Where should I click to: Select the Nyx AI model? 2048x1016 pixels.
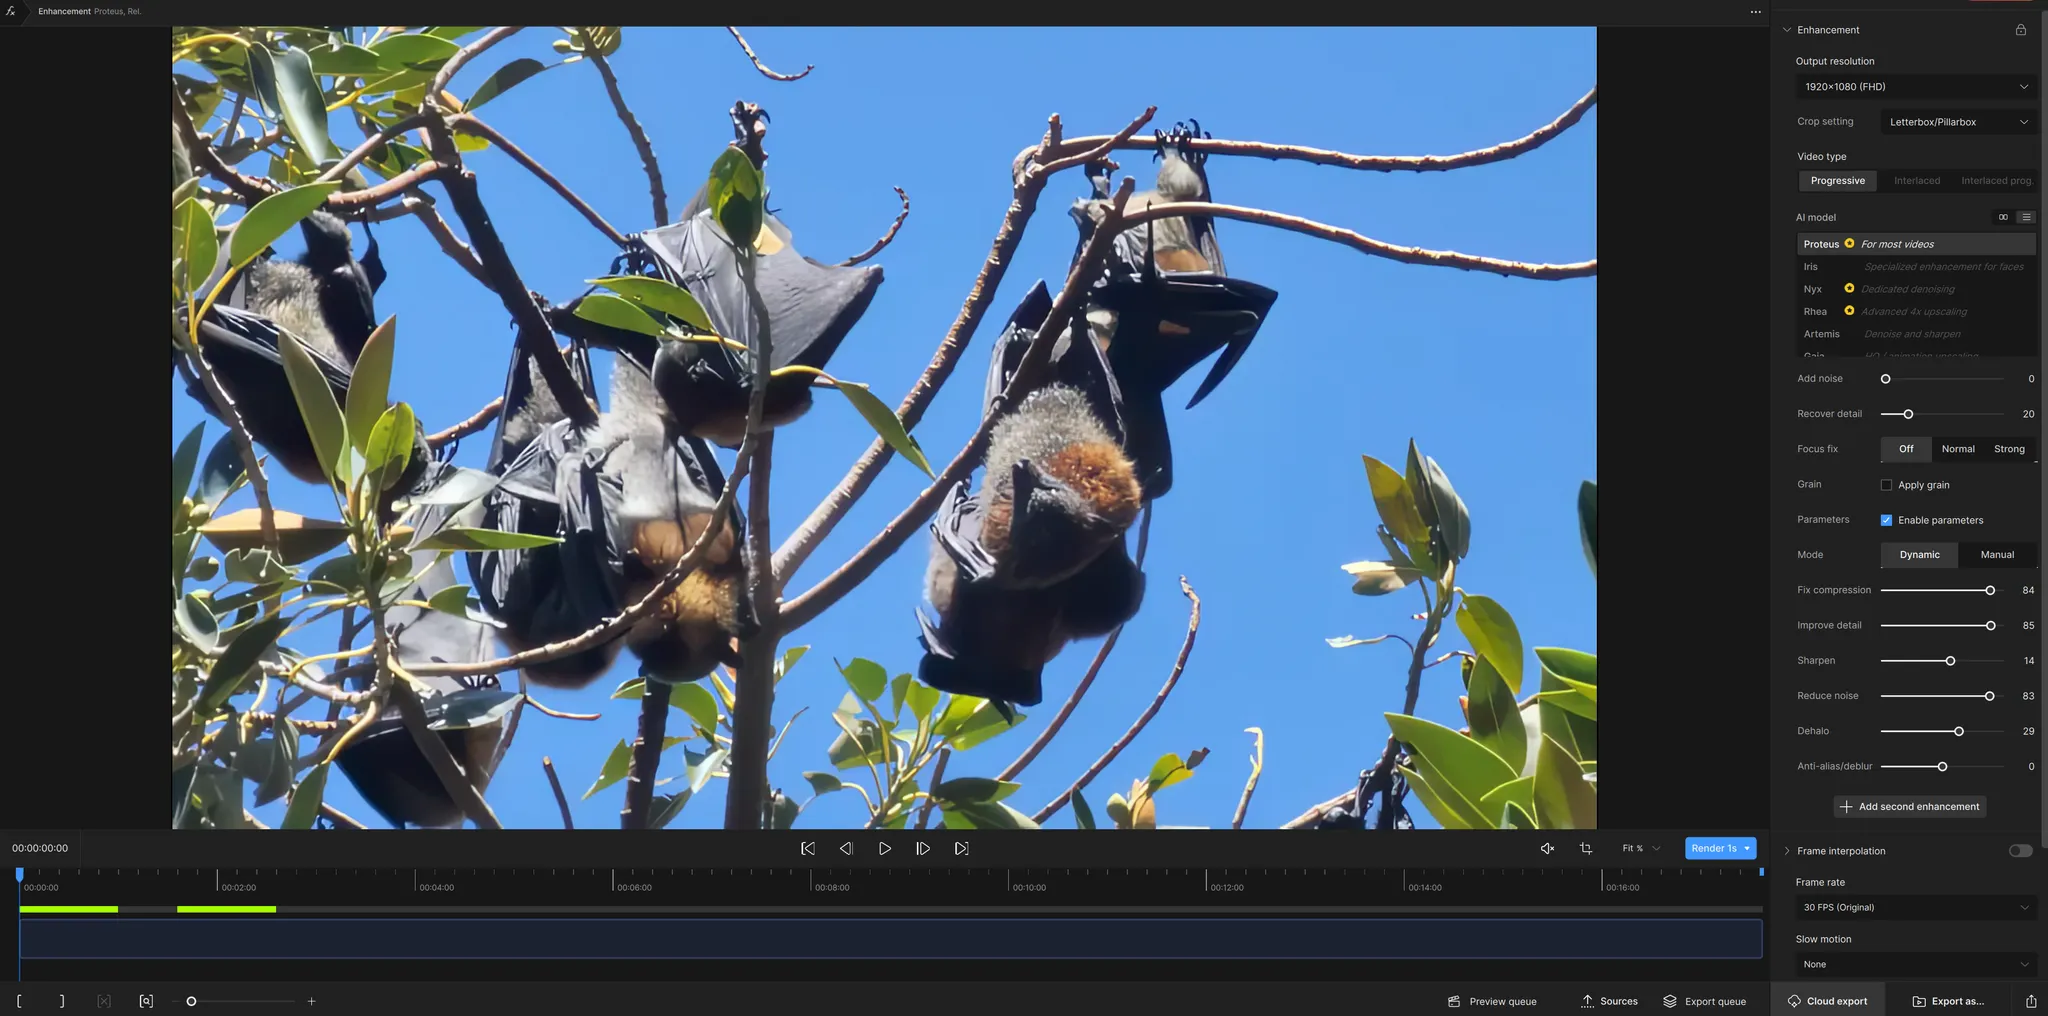click(x=1916, y=289)
